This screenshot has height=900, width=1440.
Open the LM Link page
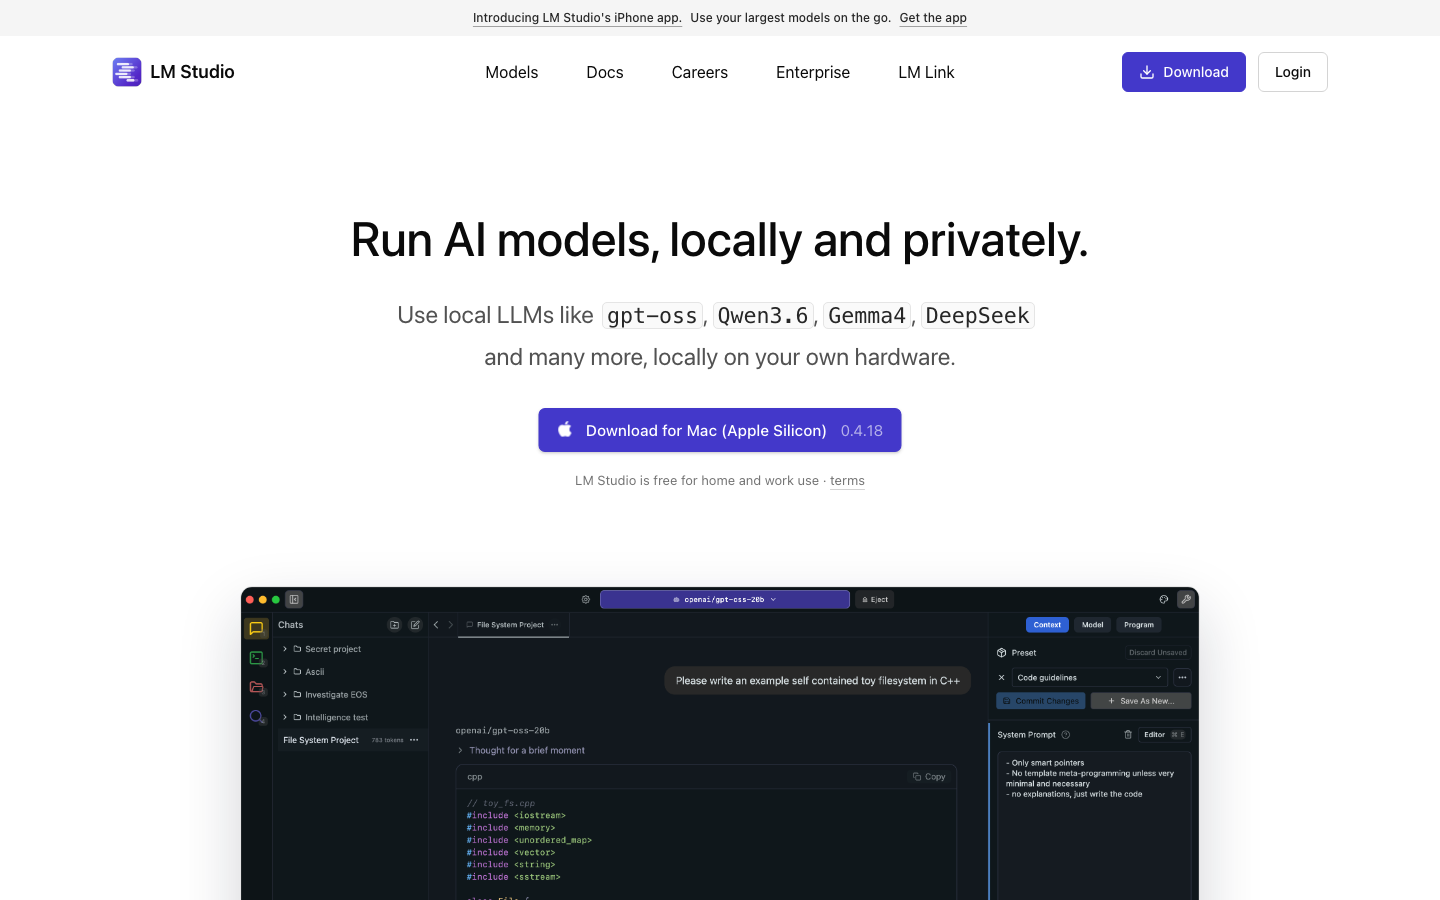coord(926,72)
